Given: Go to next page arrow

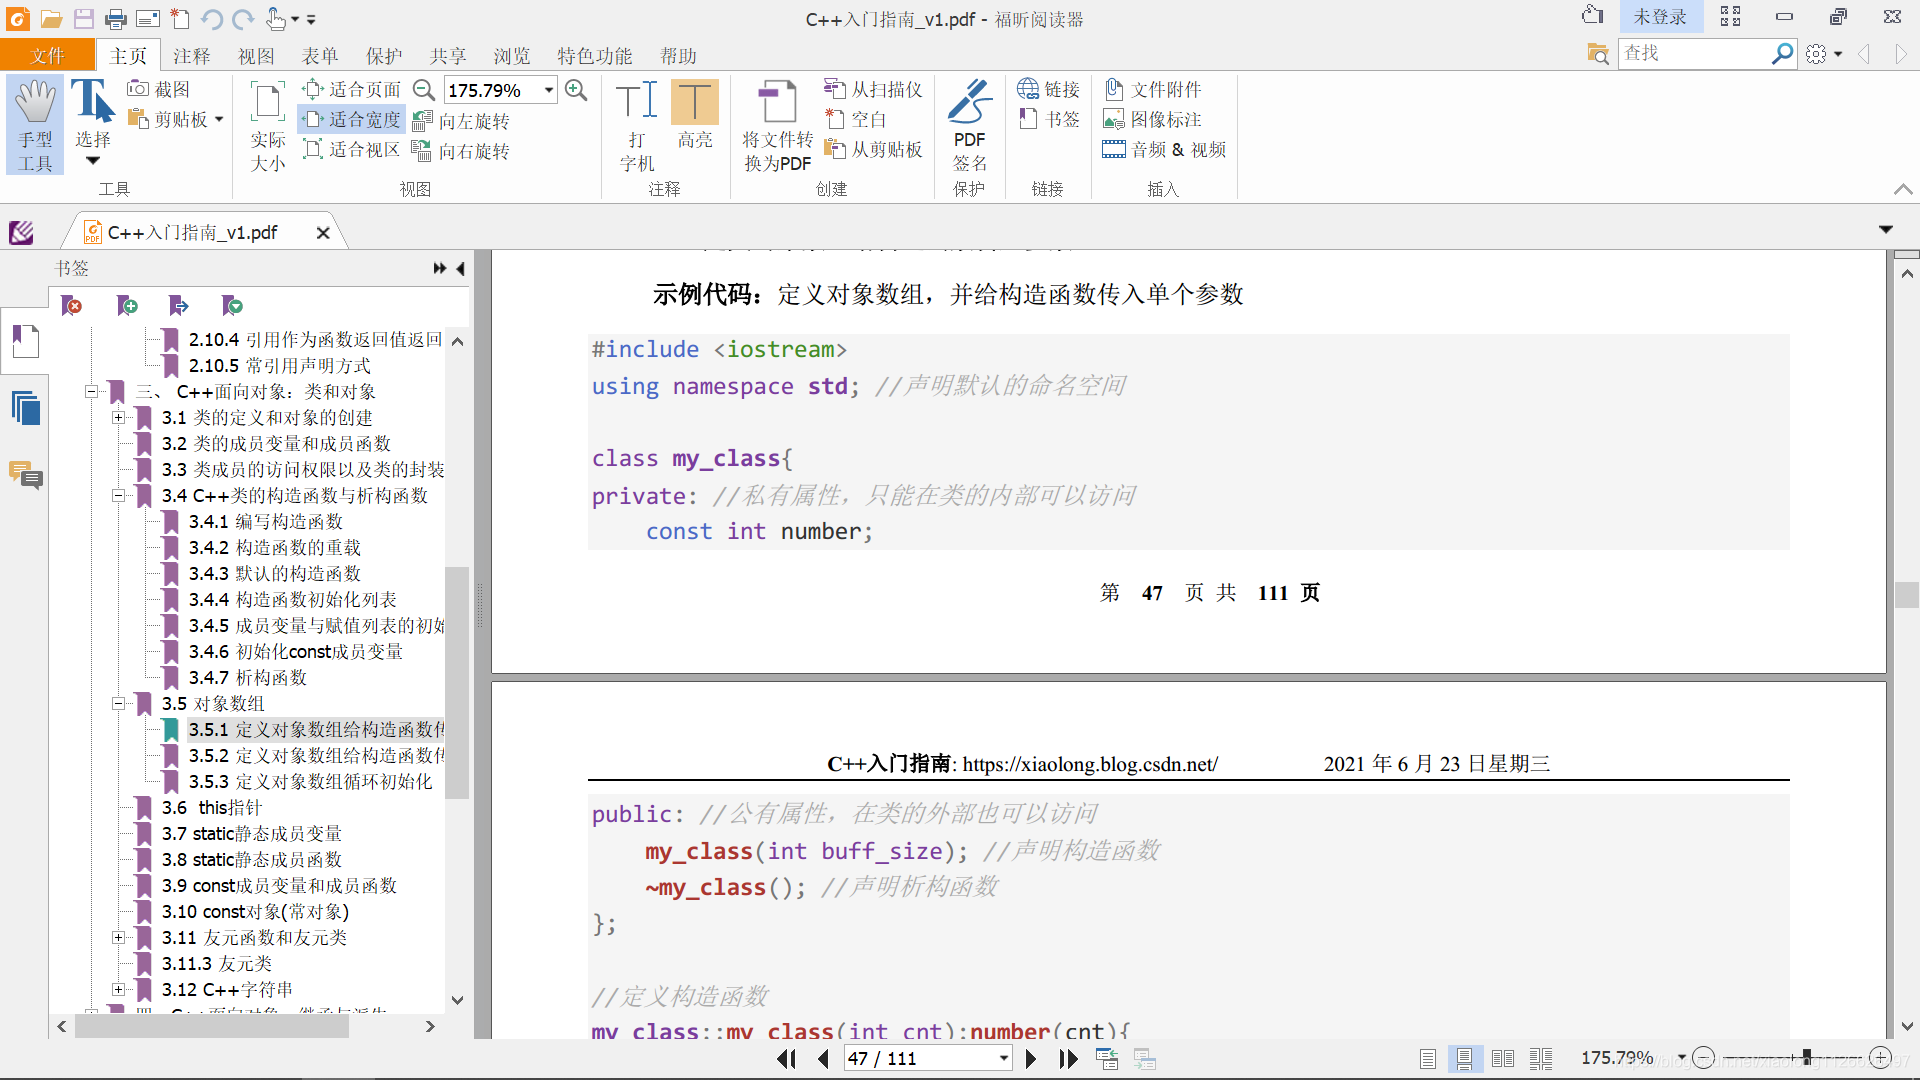Looking at the screenshot, I should pyautogui.click(x=1031, y=1058).
